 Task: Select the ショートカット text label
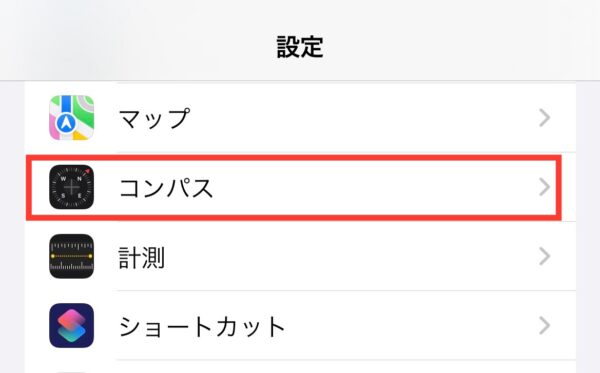click(x=202, y=326)
